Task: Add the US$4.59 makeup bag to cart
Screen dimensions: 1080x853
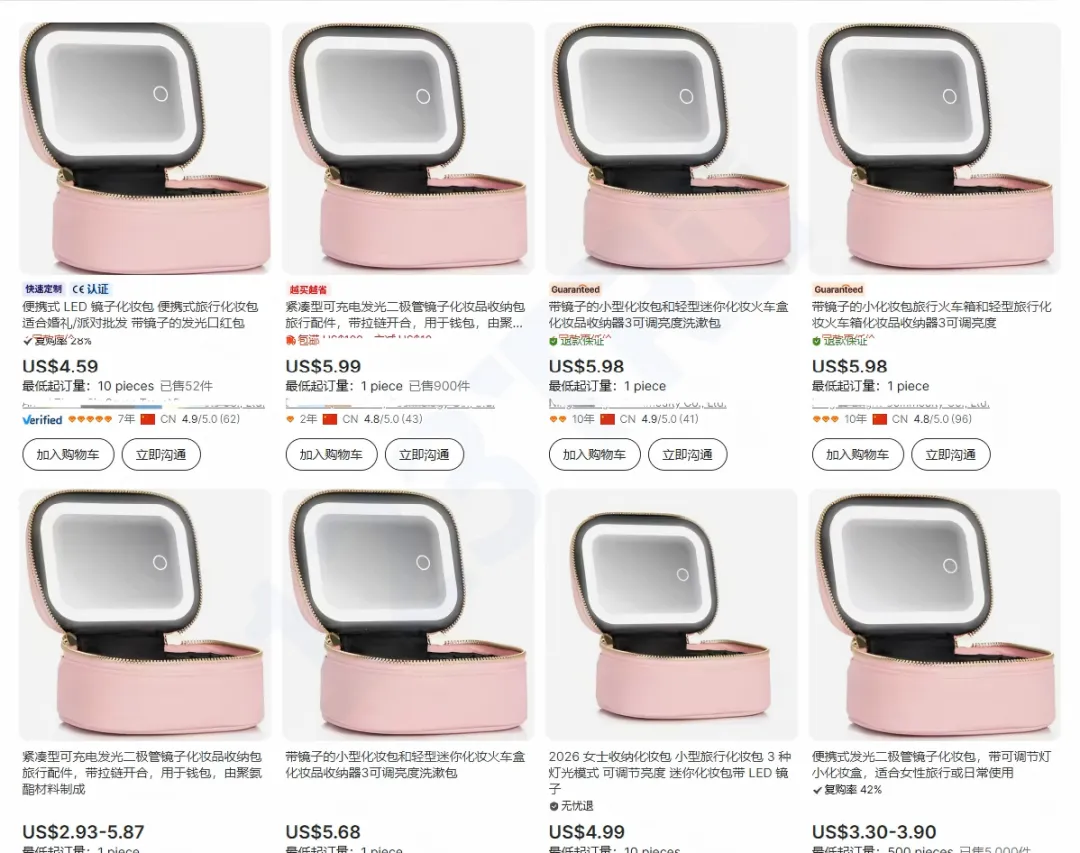Action: [68, 455]
